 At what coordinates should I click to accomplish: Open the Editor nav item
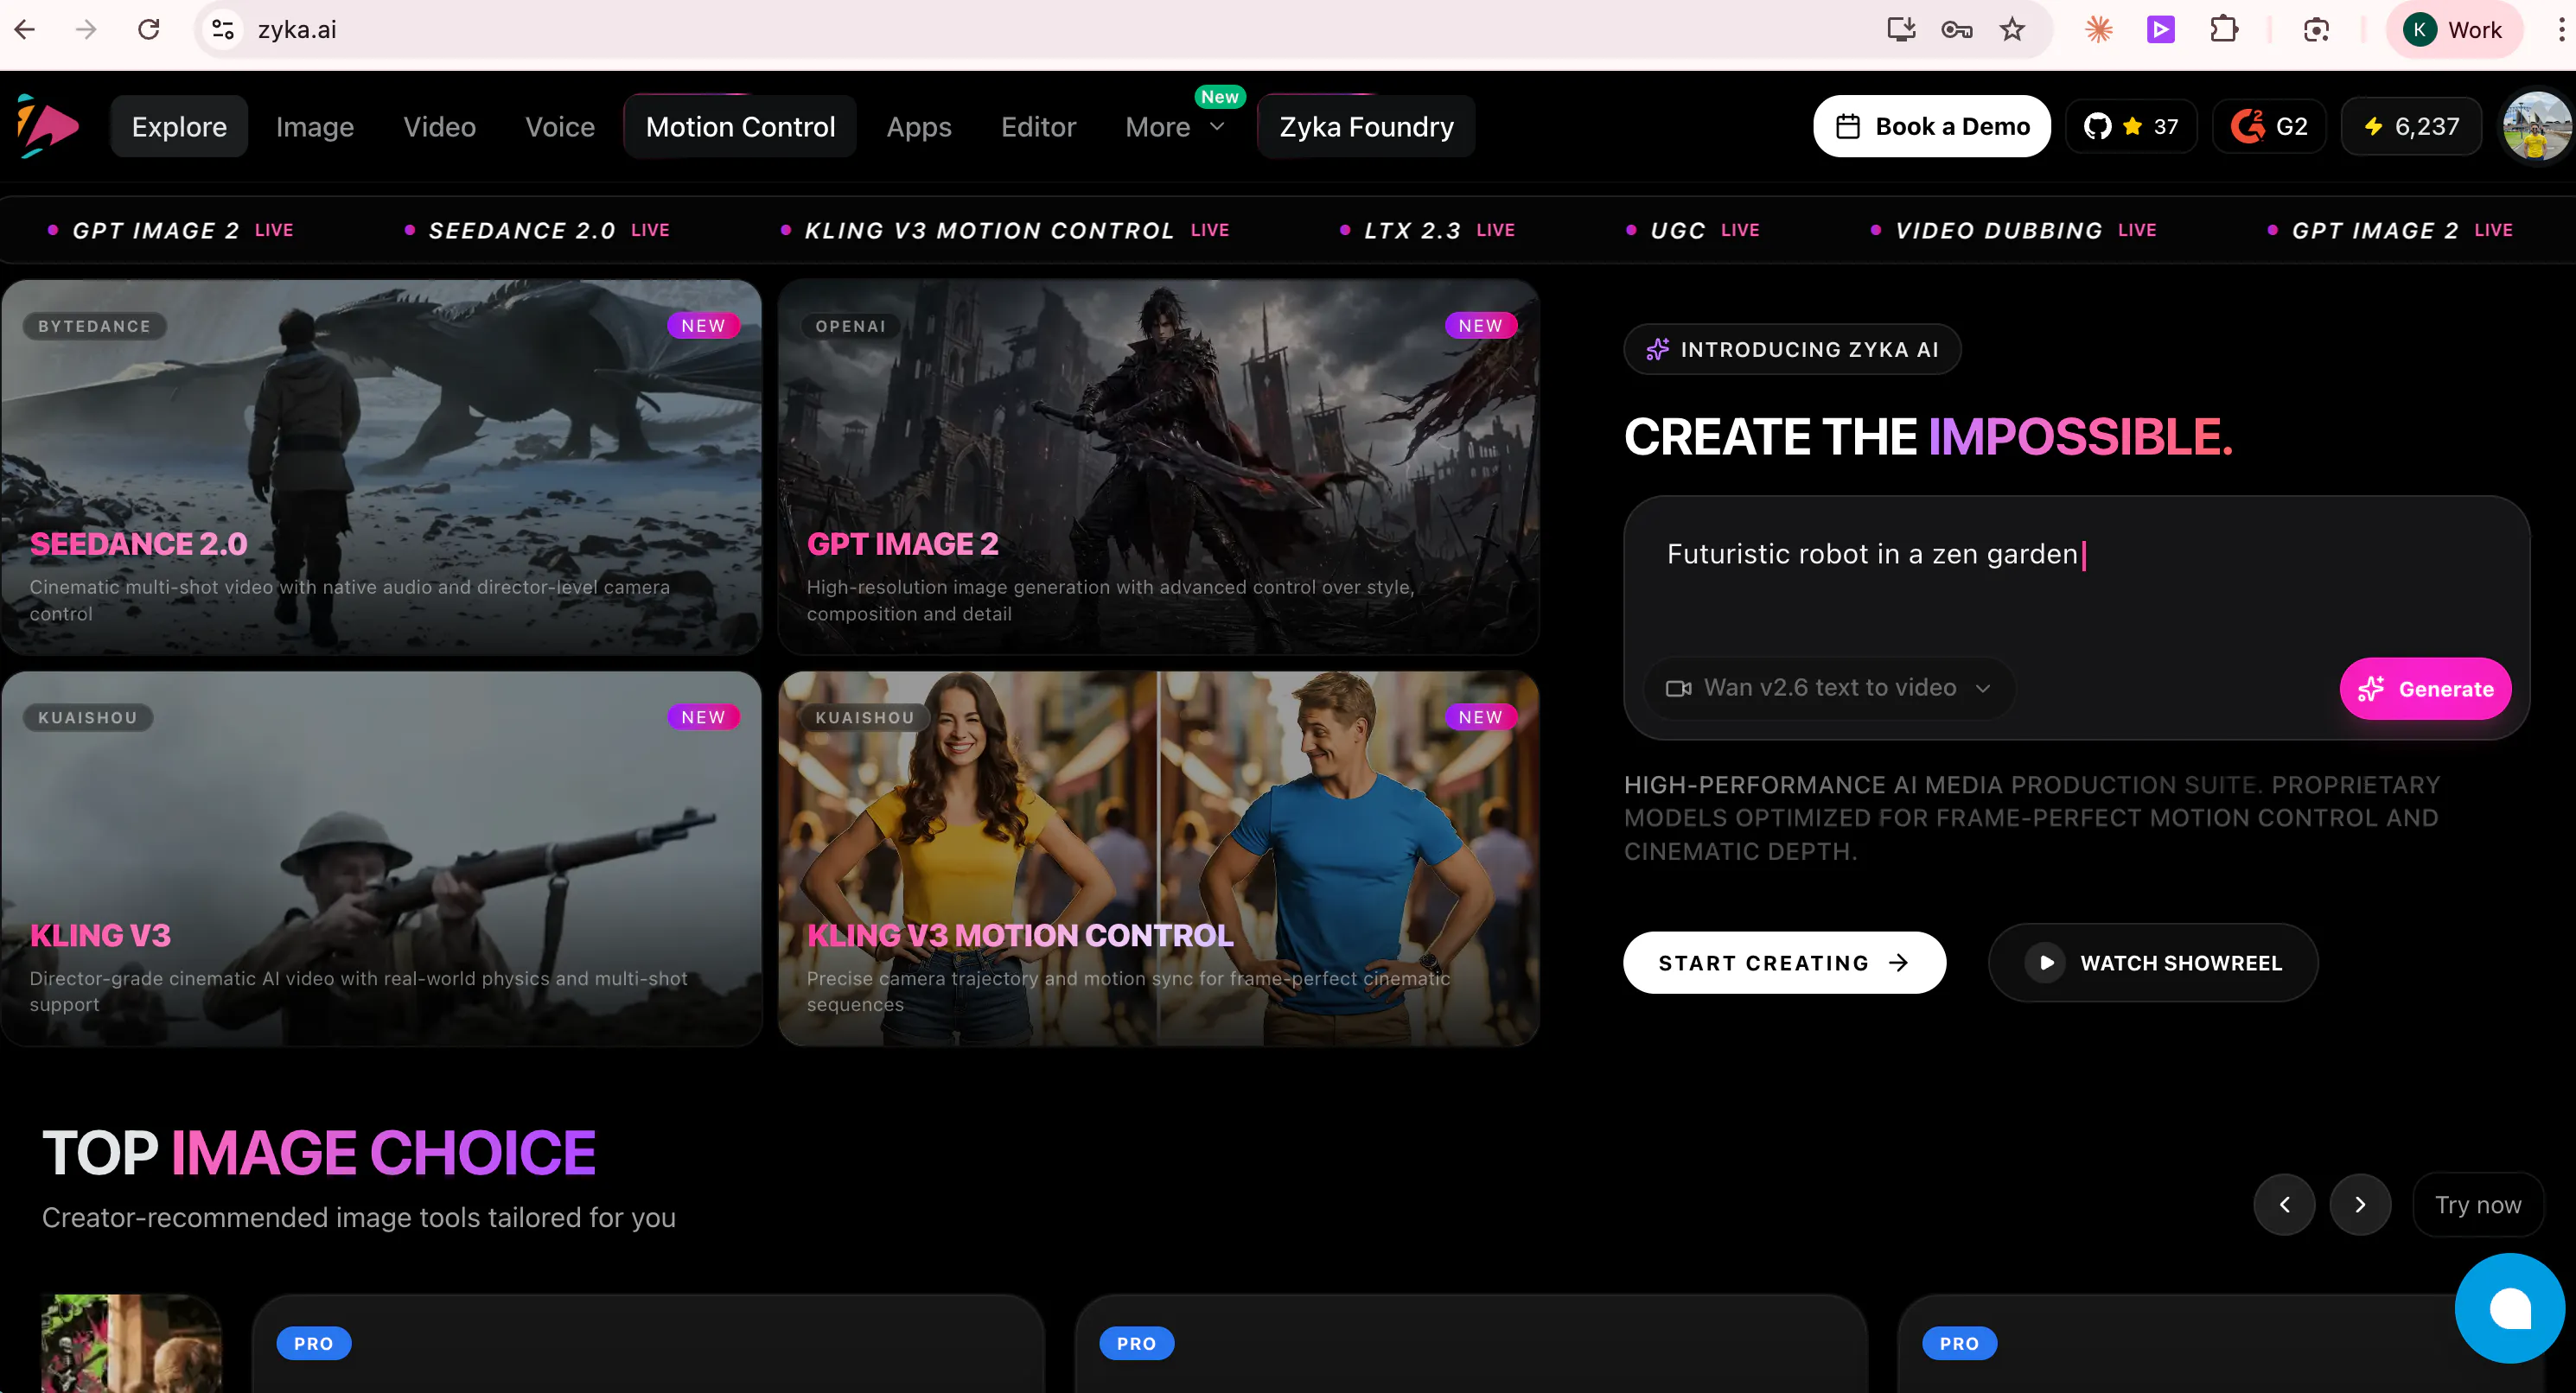click(1038, 127)
